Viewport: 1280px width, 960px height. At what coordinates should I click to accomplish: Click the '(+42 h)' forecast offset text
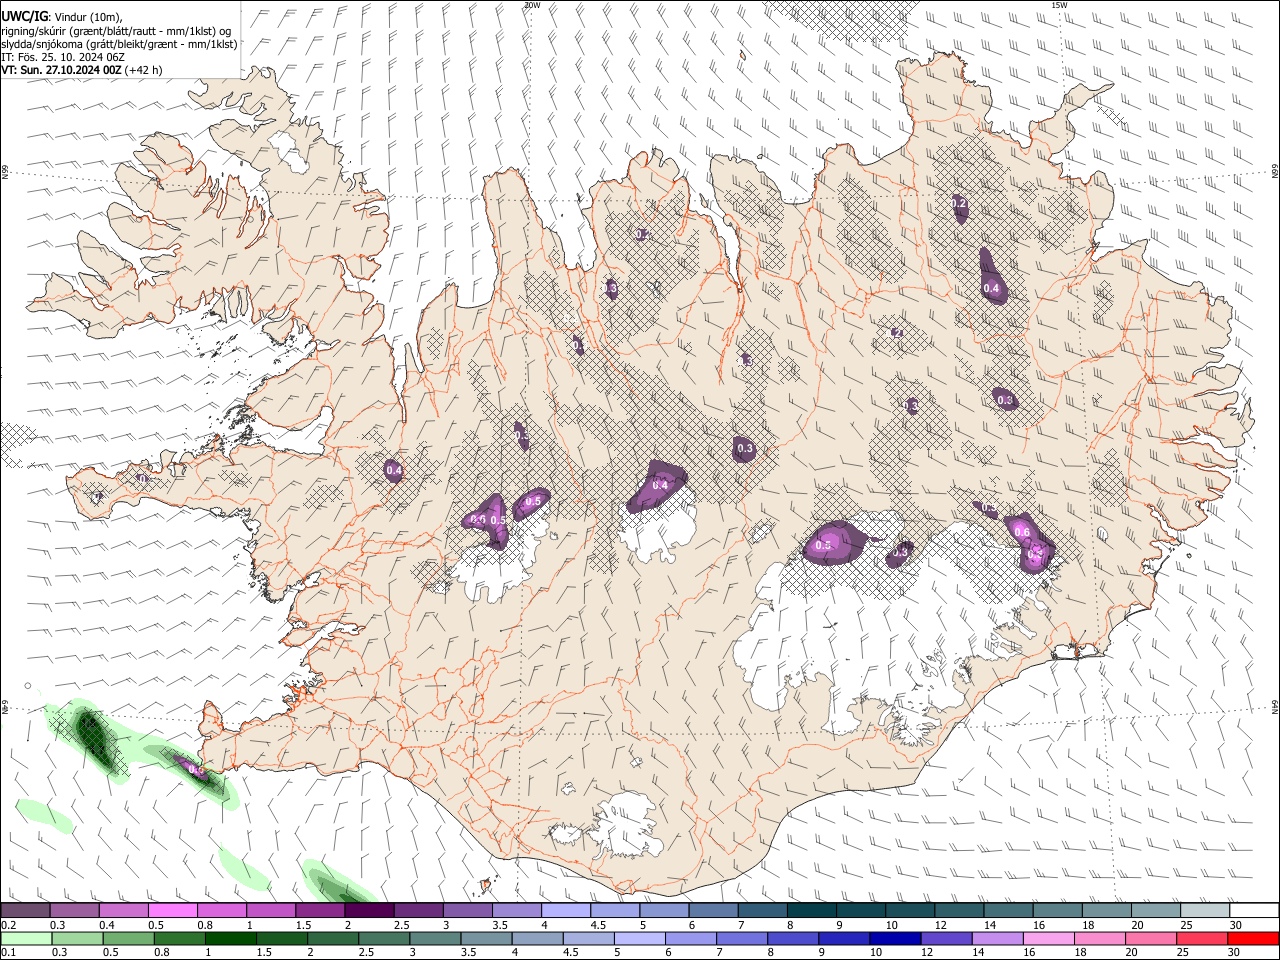pyautogui.click(x=144, y=70)
